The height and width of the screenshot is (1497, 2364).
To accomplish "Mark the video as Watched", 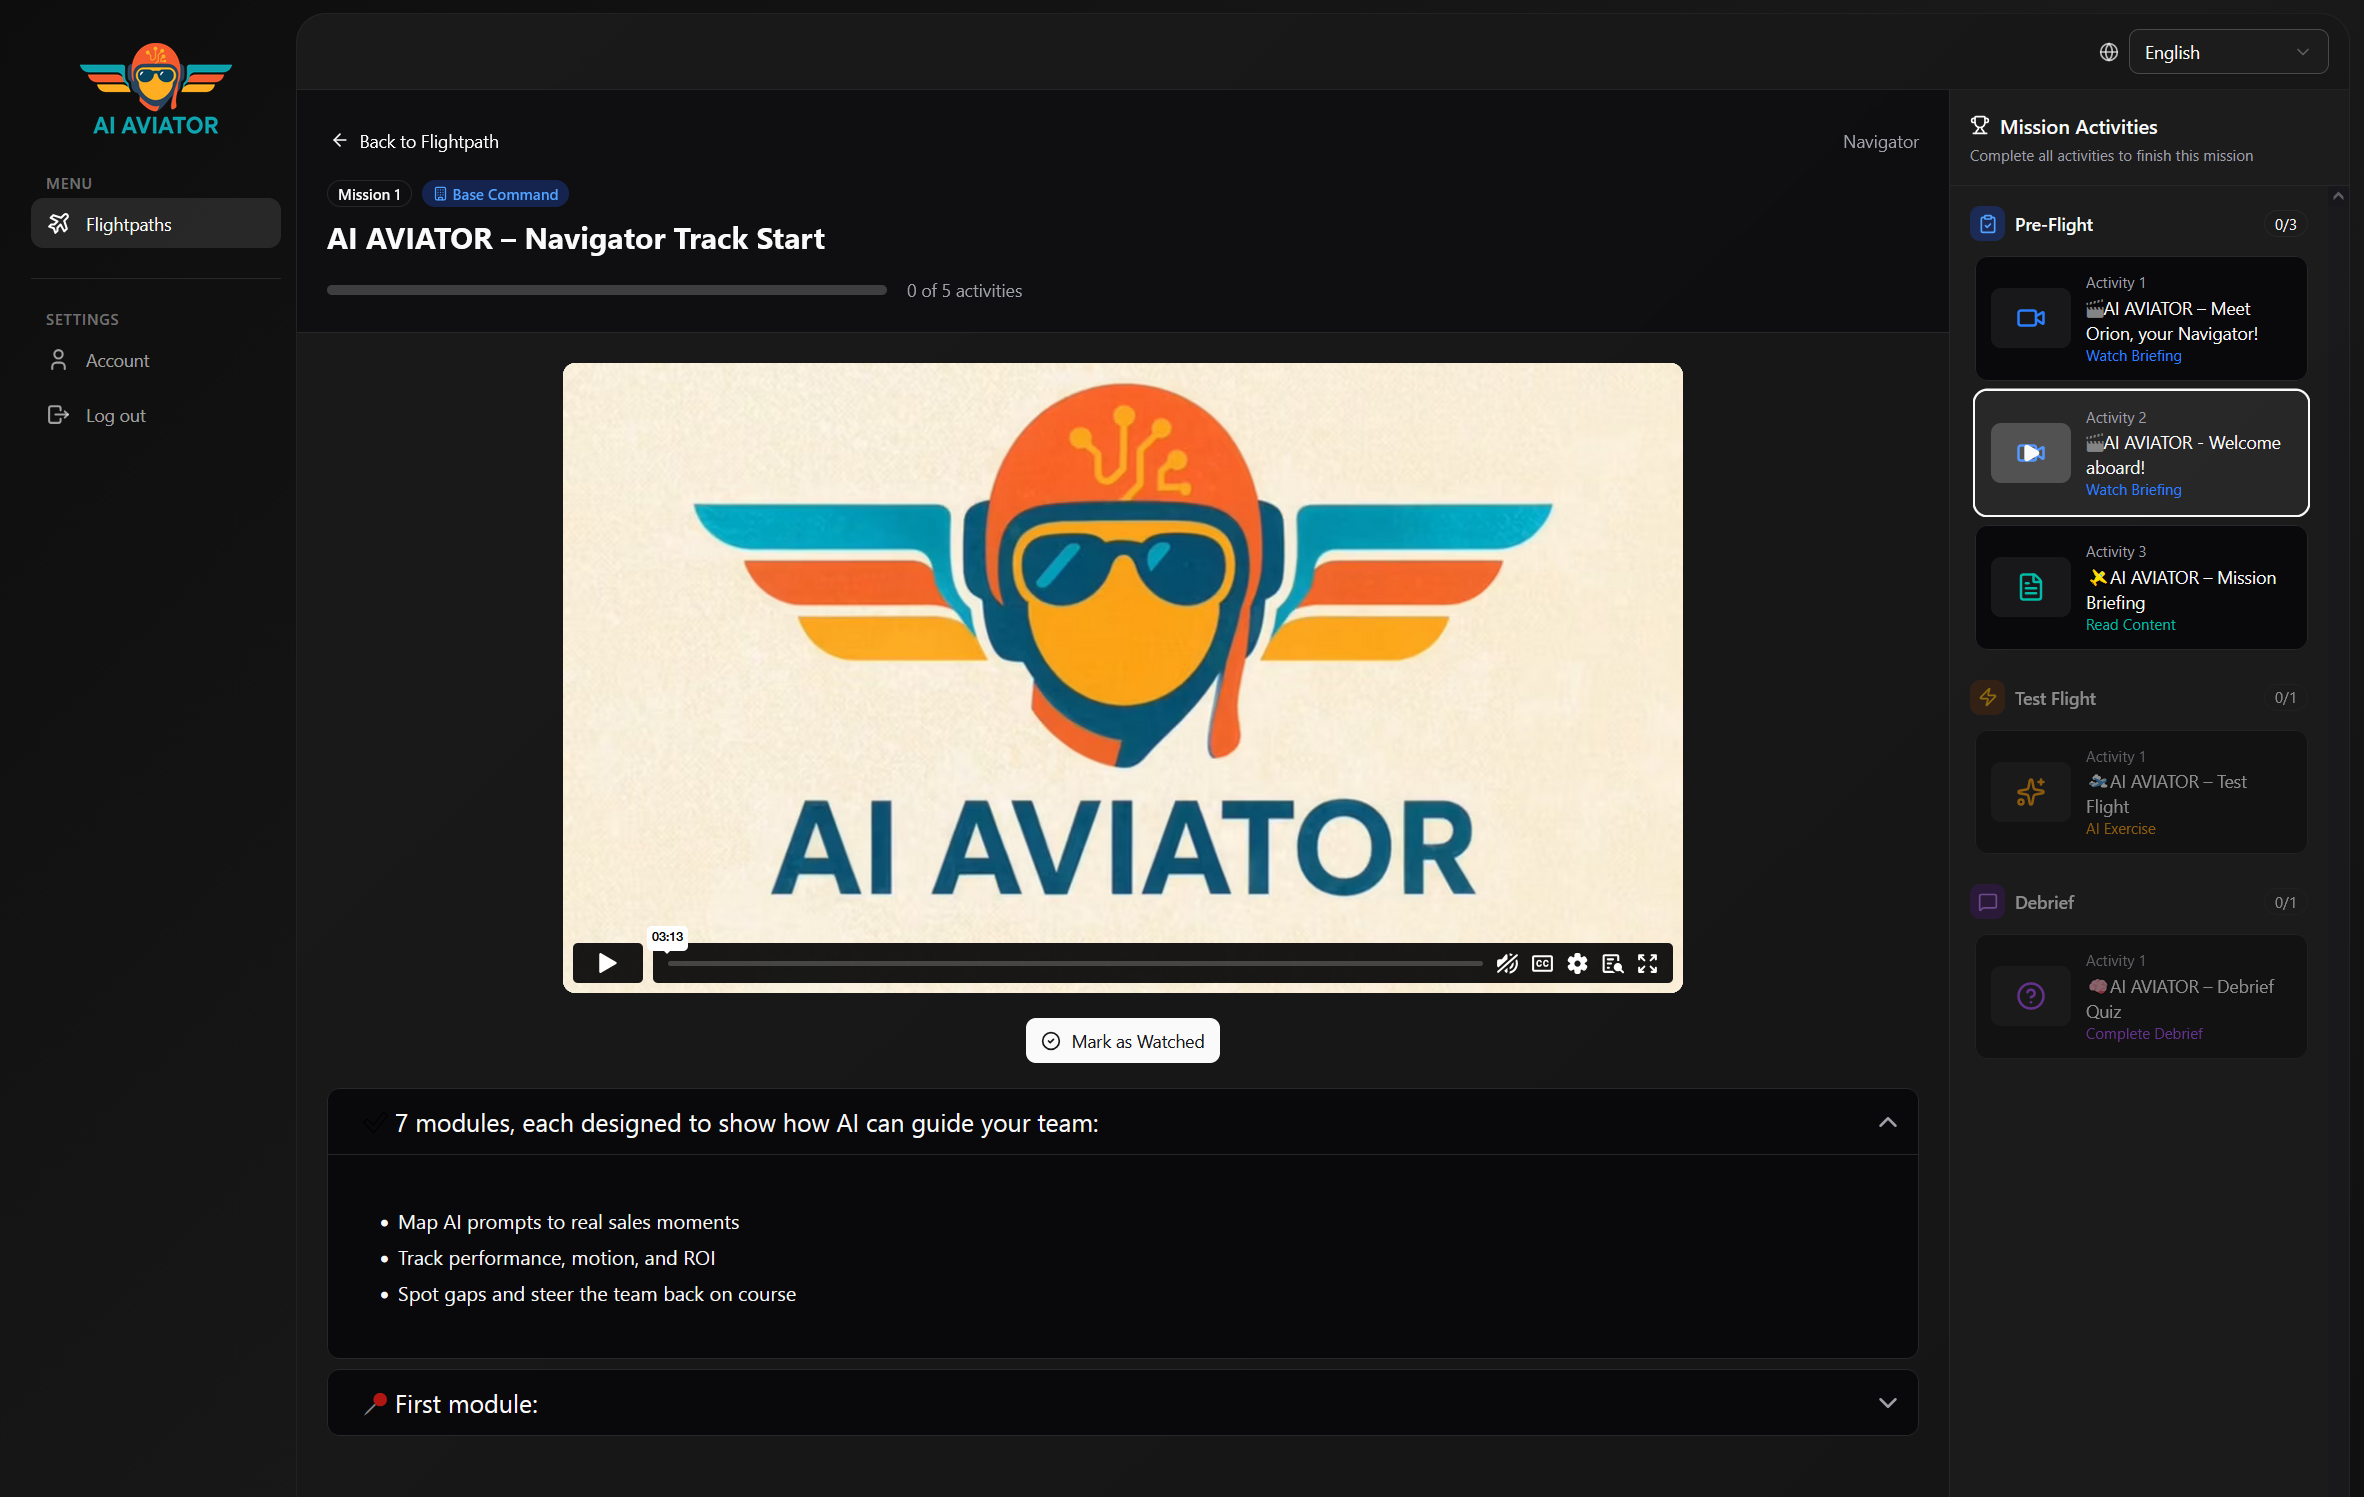I will [1122, 1041].
